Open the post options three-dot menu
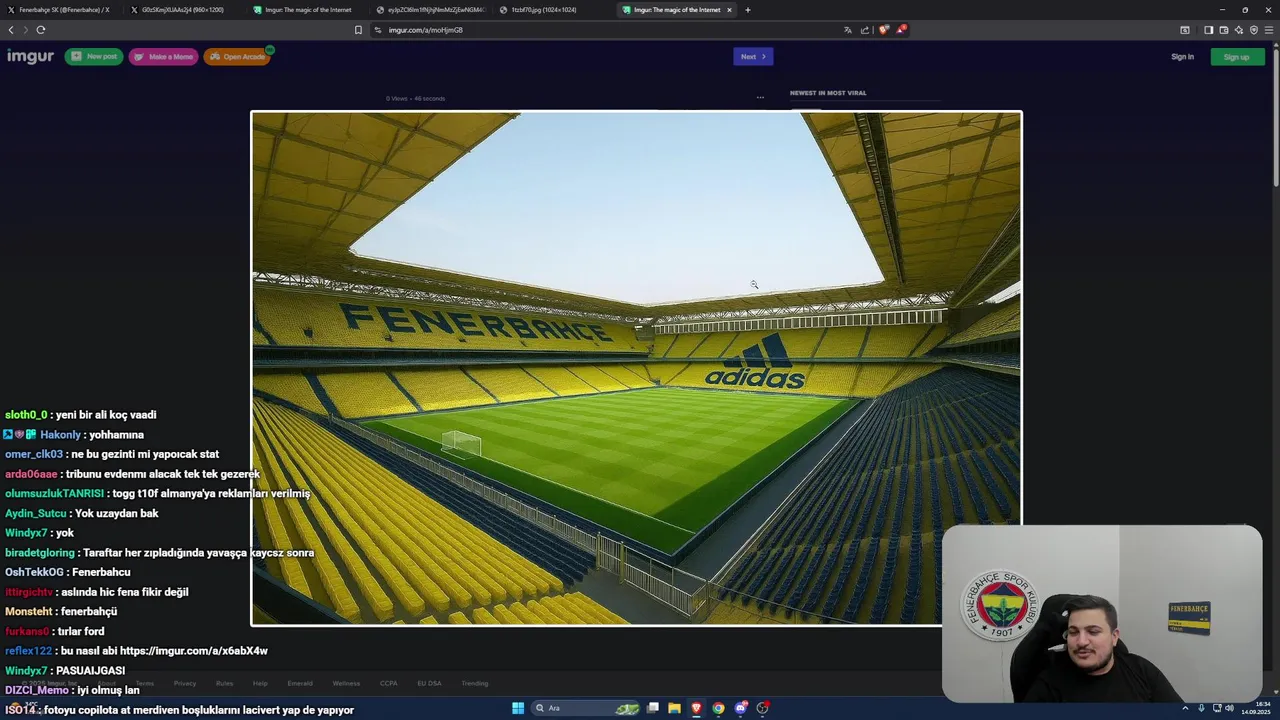This screenshot has height=720, width=1280. point(760,98)
